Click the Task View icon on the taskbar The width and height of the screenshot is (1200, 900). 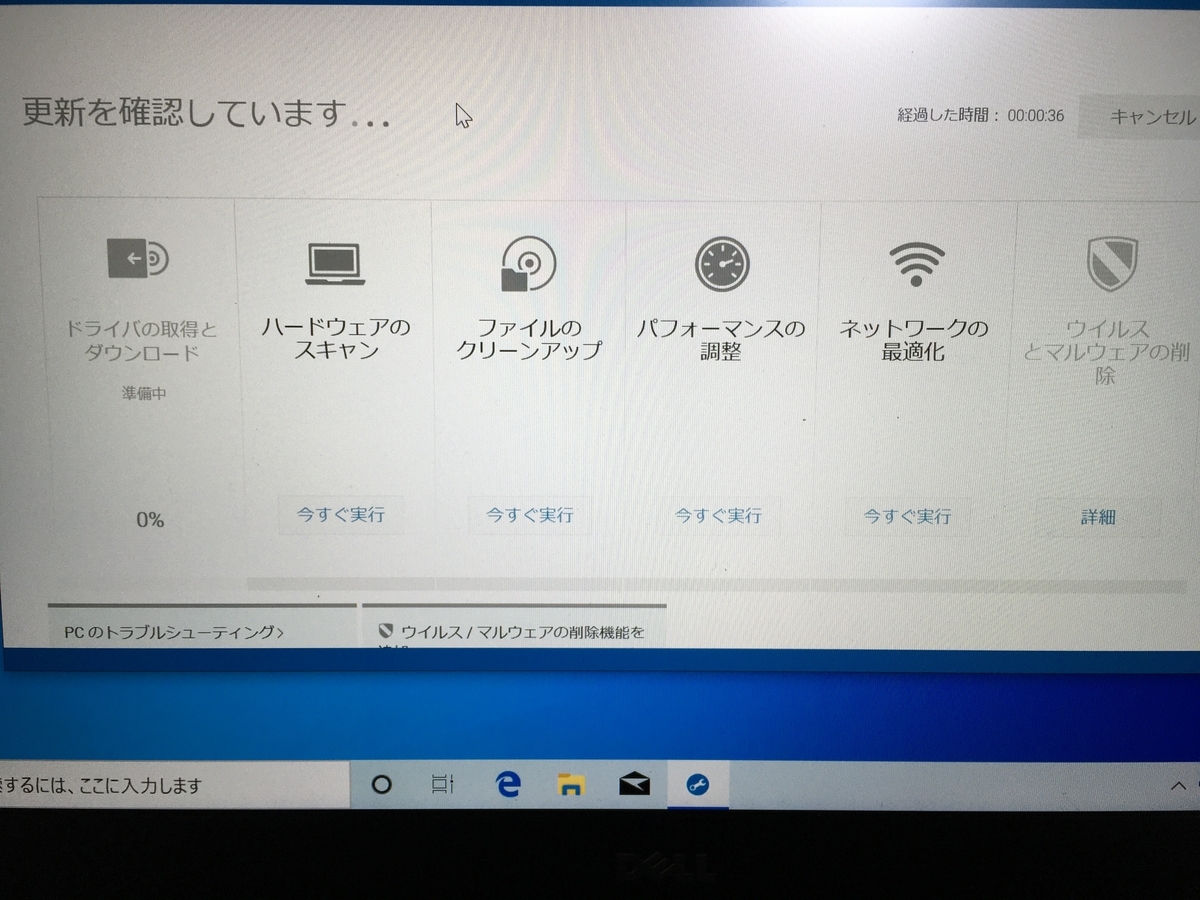point(443,785)
